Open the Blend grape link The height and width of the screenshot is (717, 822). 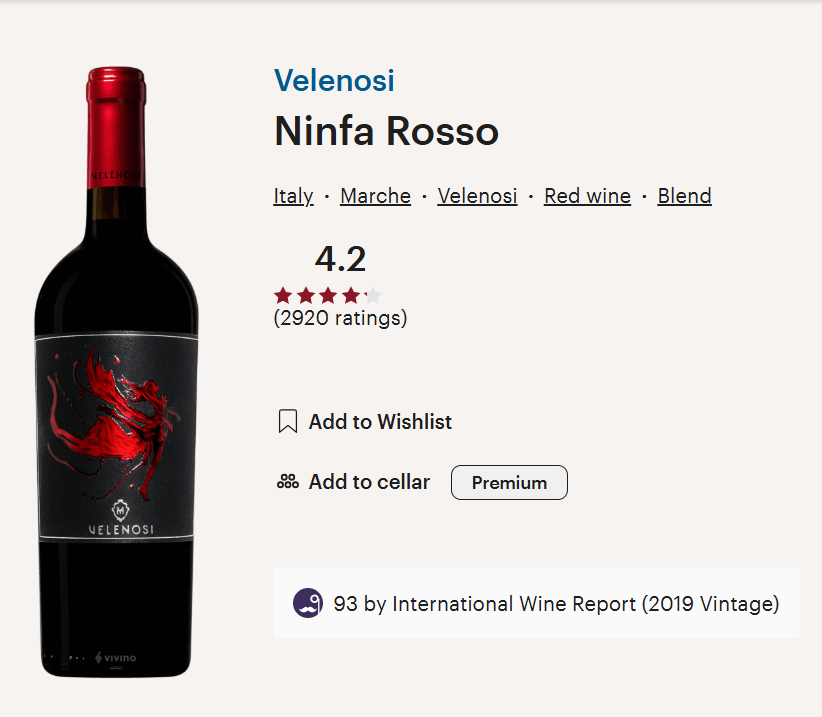pyautogui.click(x=684, y=196)
